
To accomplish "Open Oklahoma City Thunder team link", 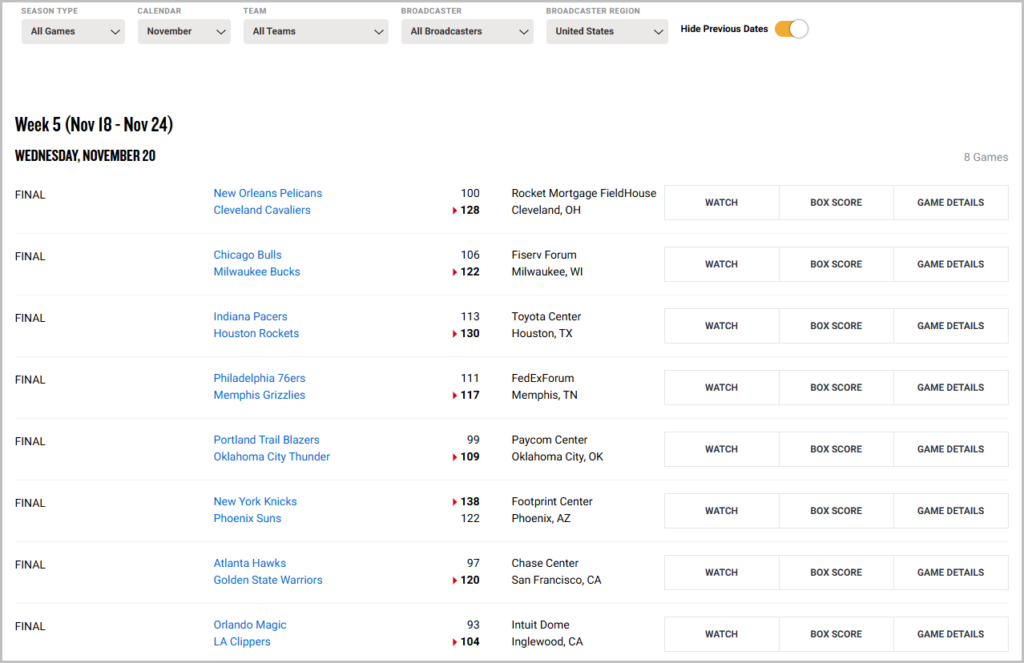I will (x=272, y=457).
